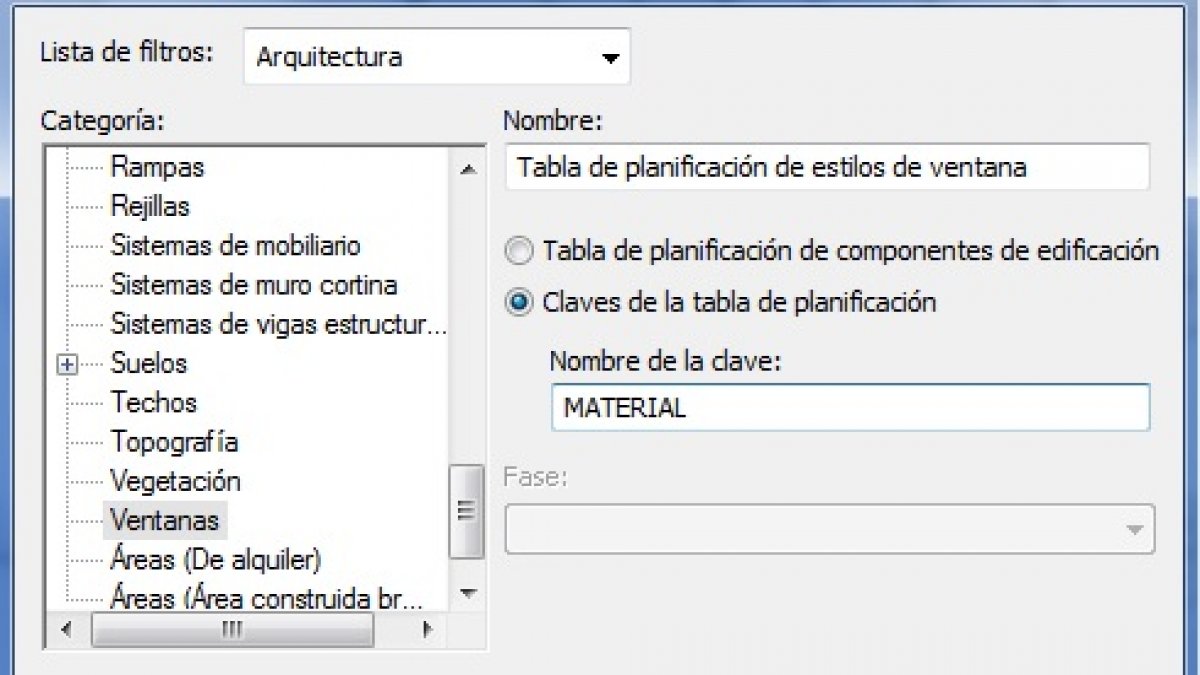Select Rejillas category
1200x675 pixels.
pos(150,207)
